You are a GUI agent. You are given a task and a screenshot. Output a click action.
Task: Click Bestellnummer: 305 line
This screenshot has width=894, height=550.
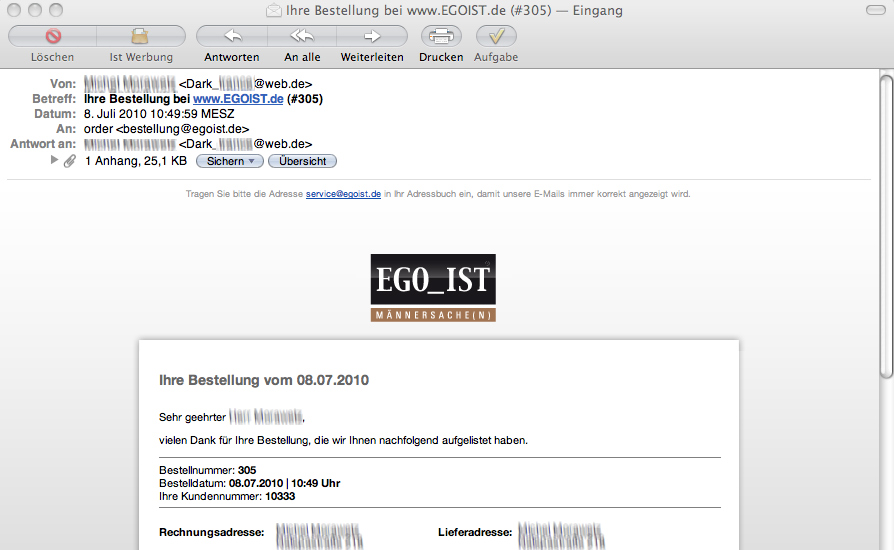[x=208, y=470]
